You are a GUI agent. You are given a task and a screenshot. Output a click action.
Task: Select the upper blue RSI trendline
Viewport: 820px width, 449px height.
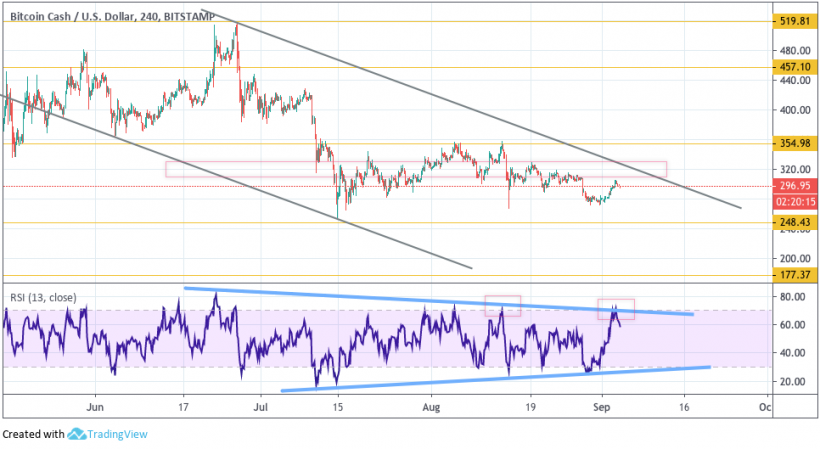pos(400,299)
